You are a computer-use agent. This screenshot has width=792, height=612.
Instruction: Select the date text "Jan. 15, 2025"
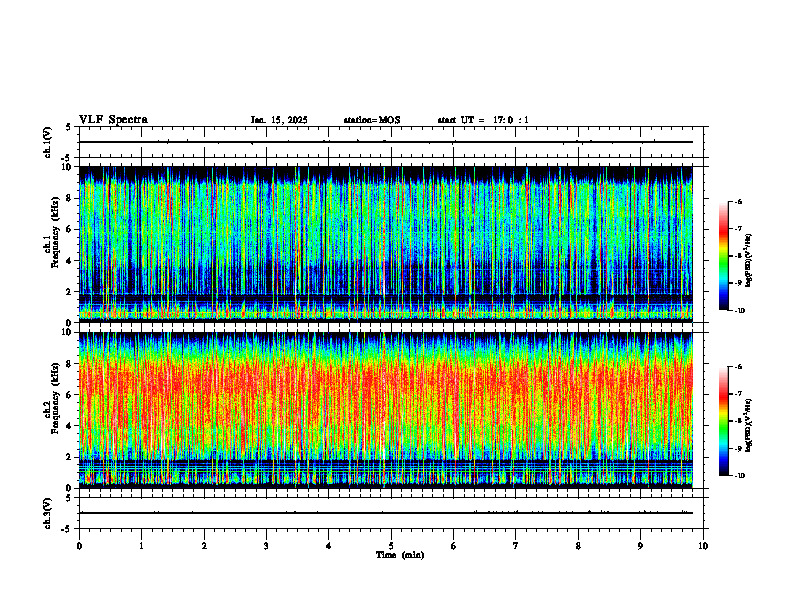(x=279, y=120)
